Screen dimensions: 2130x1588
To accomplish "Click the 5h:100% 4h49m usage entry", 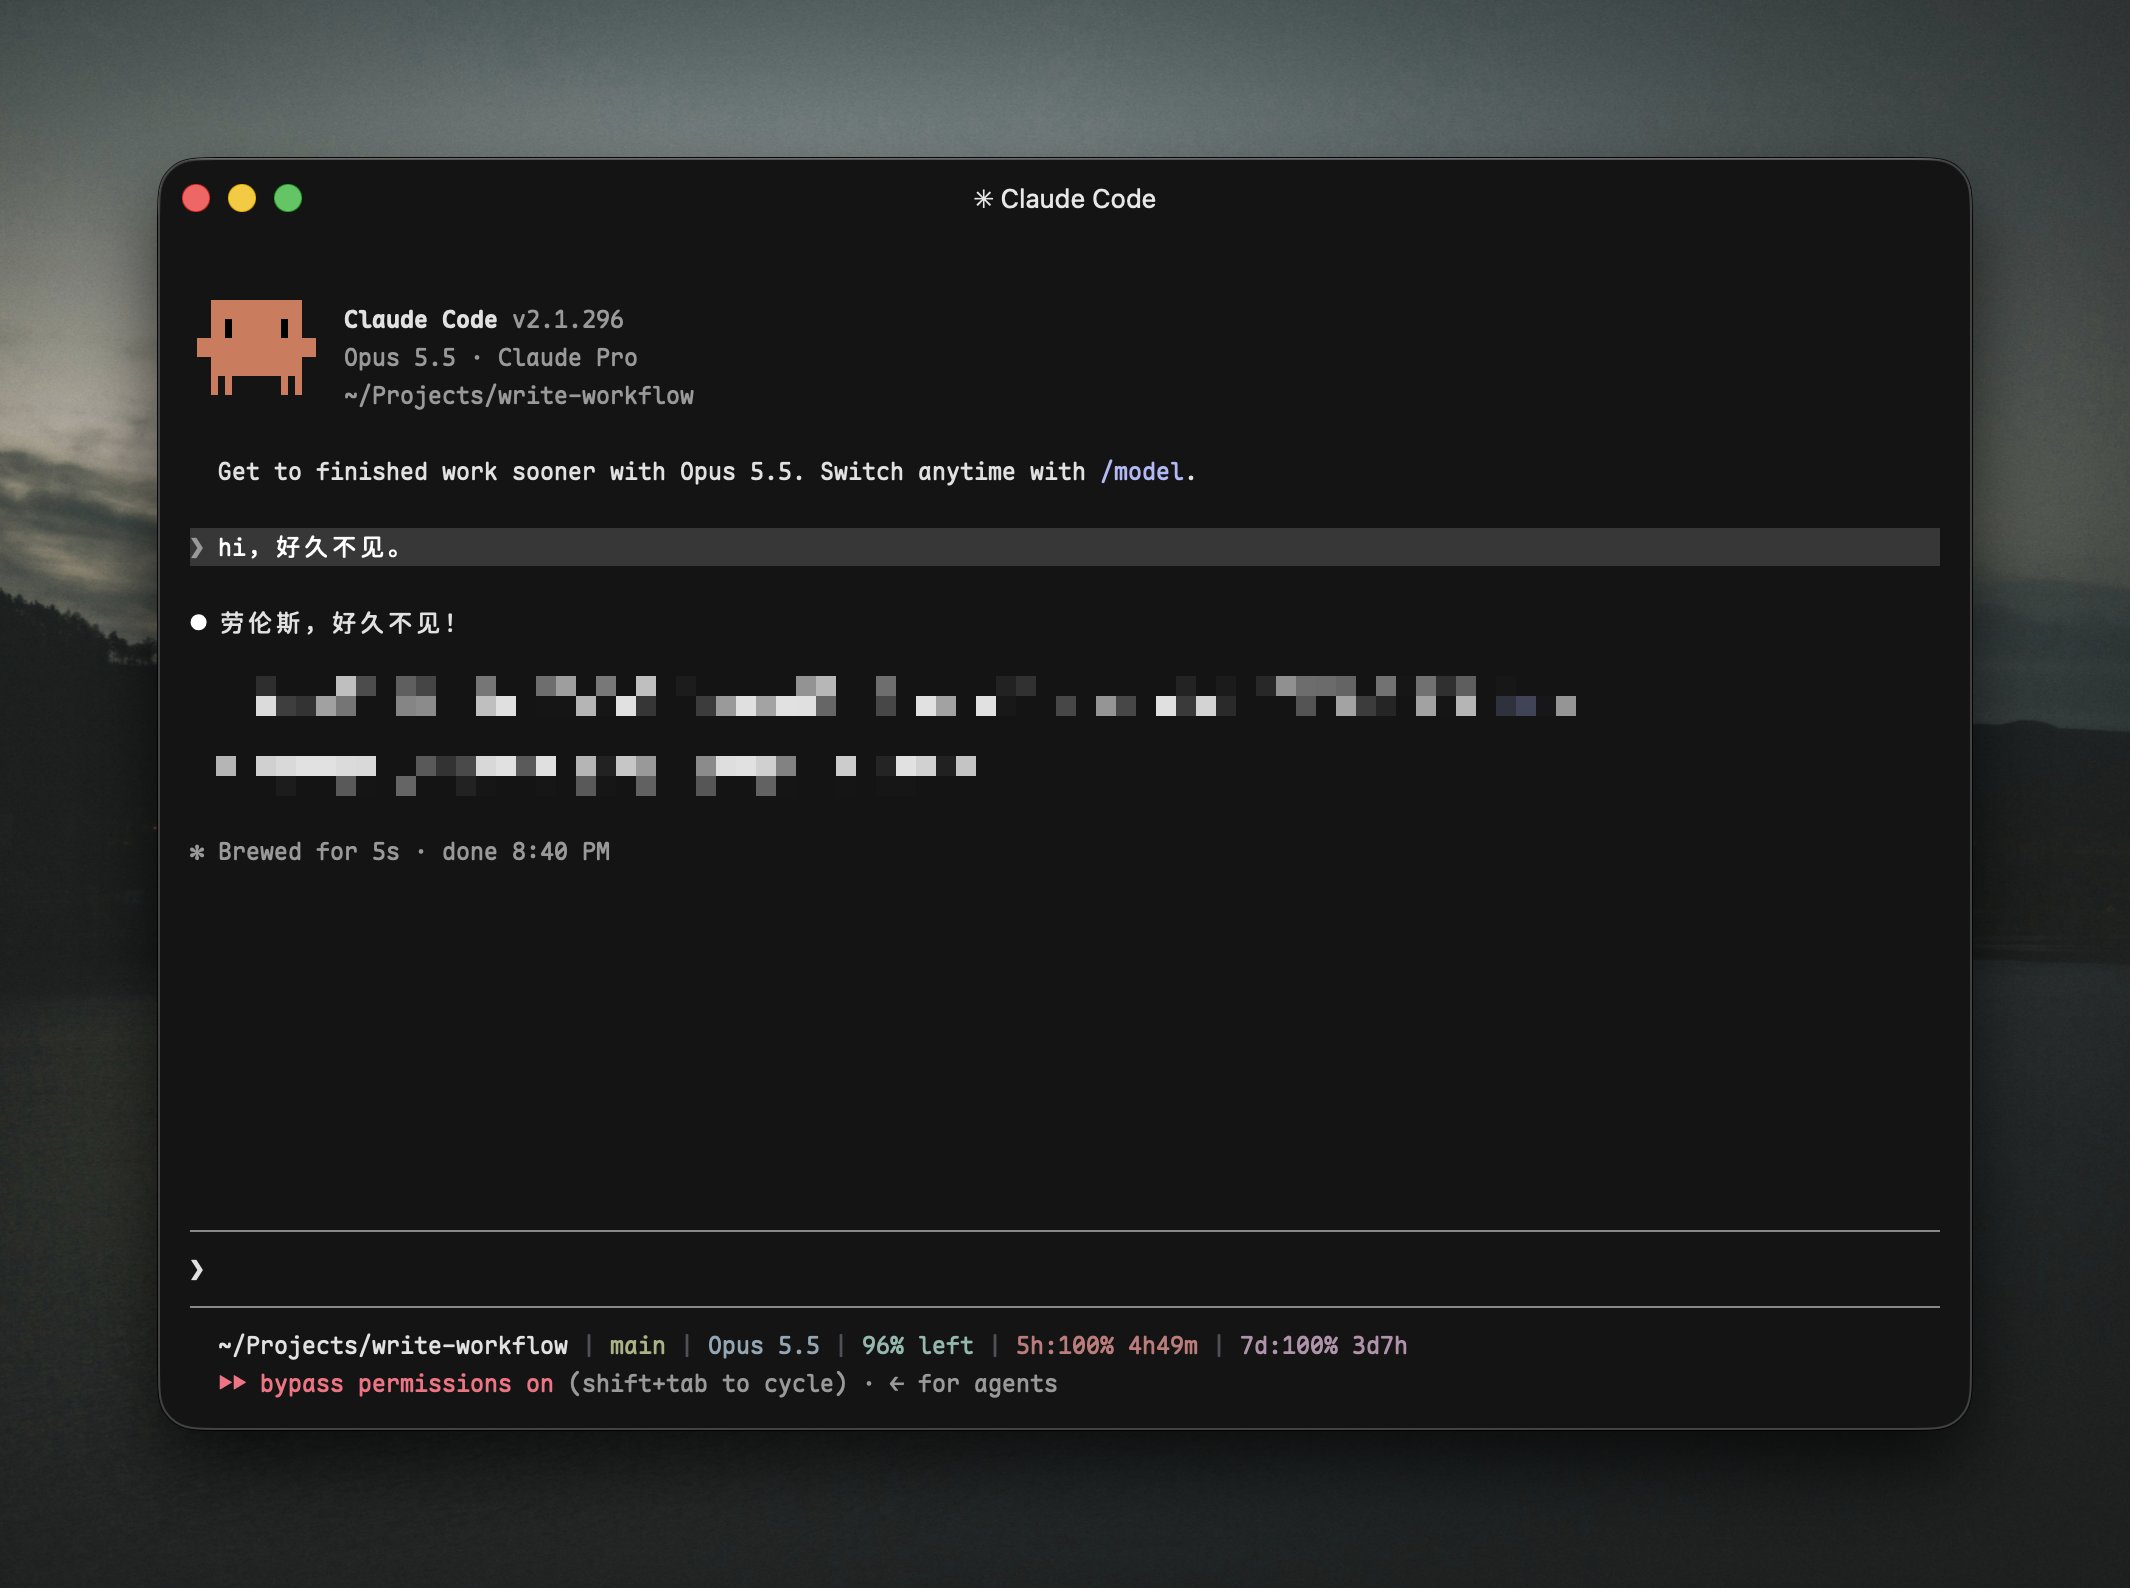I will 1106,1346.
